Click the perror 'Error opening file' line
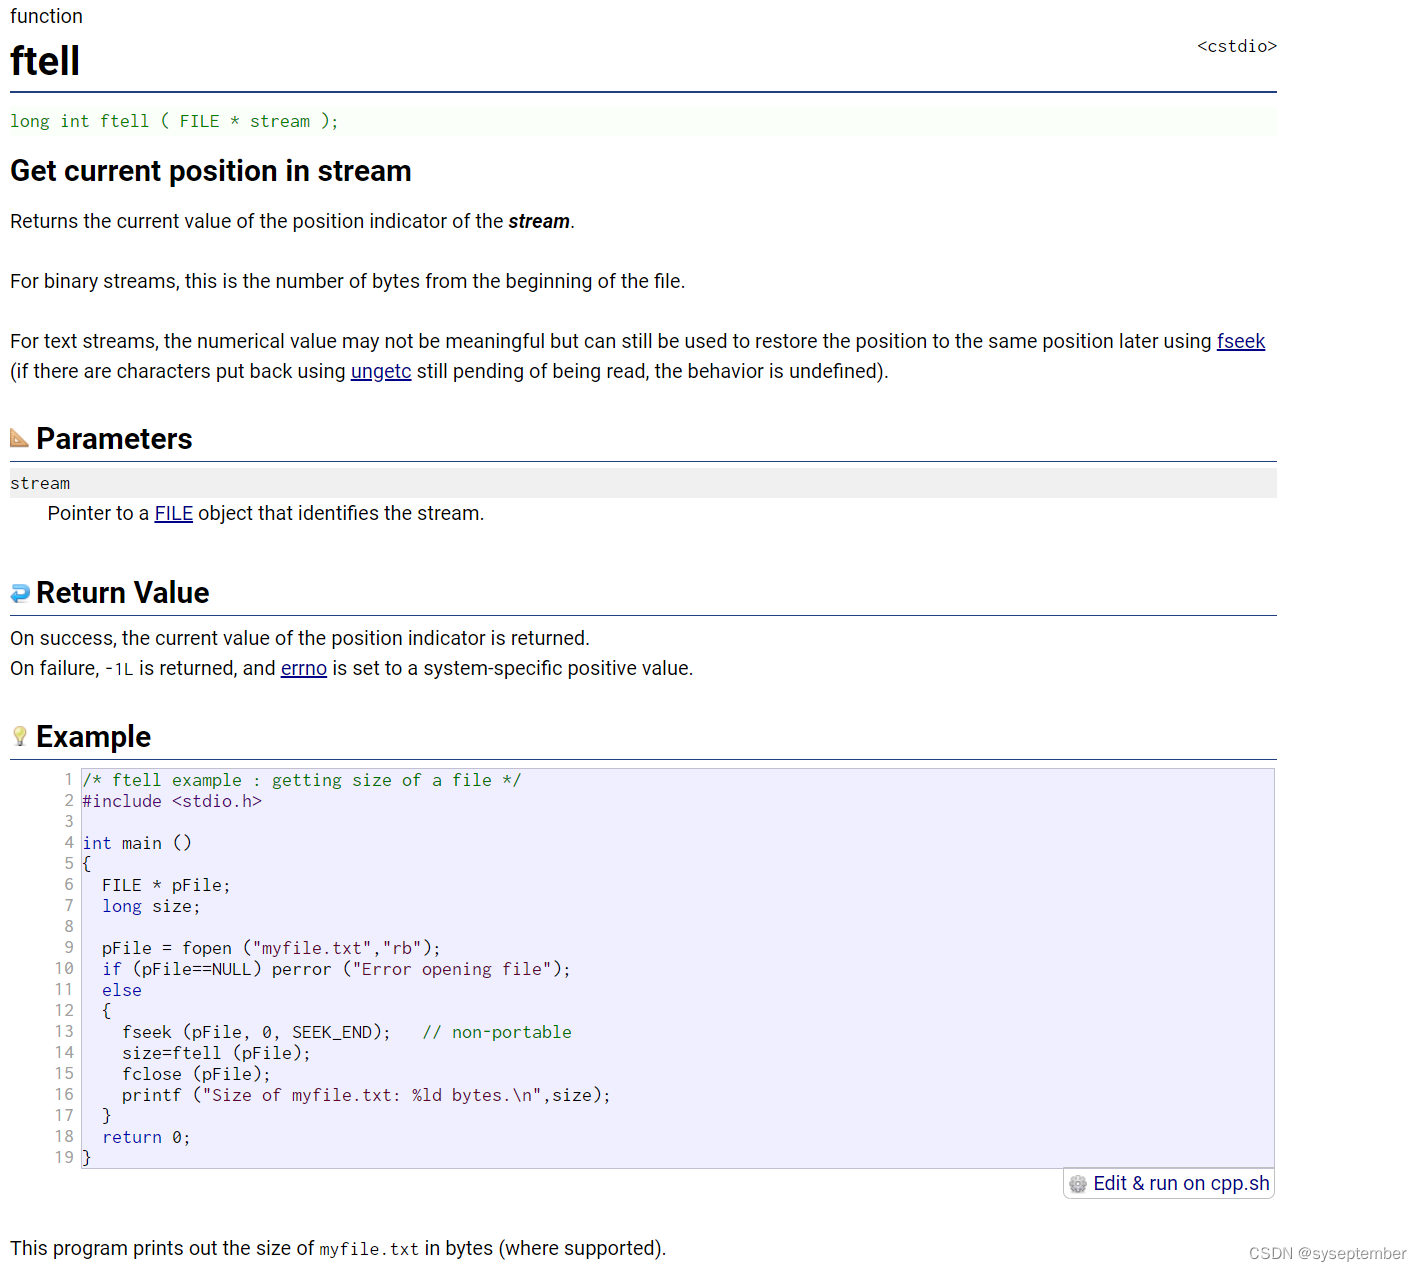Image resolution: width=1422 pixels, height=1272 pixels. [336, 969]
